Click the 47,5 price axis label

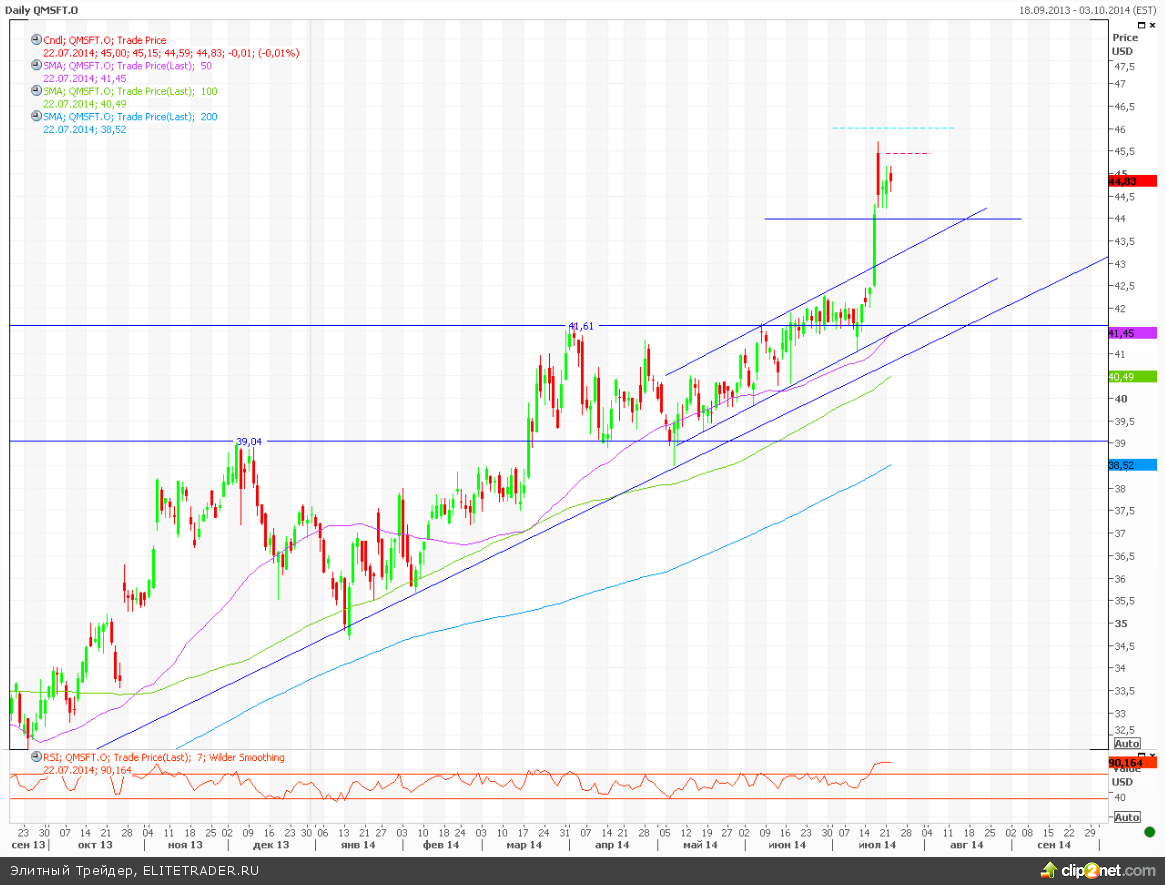tap(1125, 66)
